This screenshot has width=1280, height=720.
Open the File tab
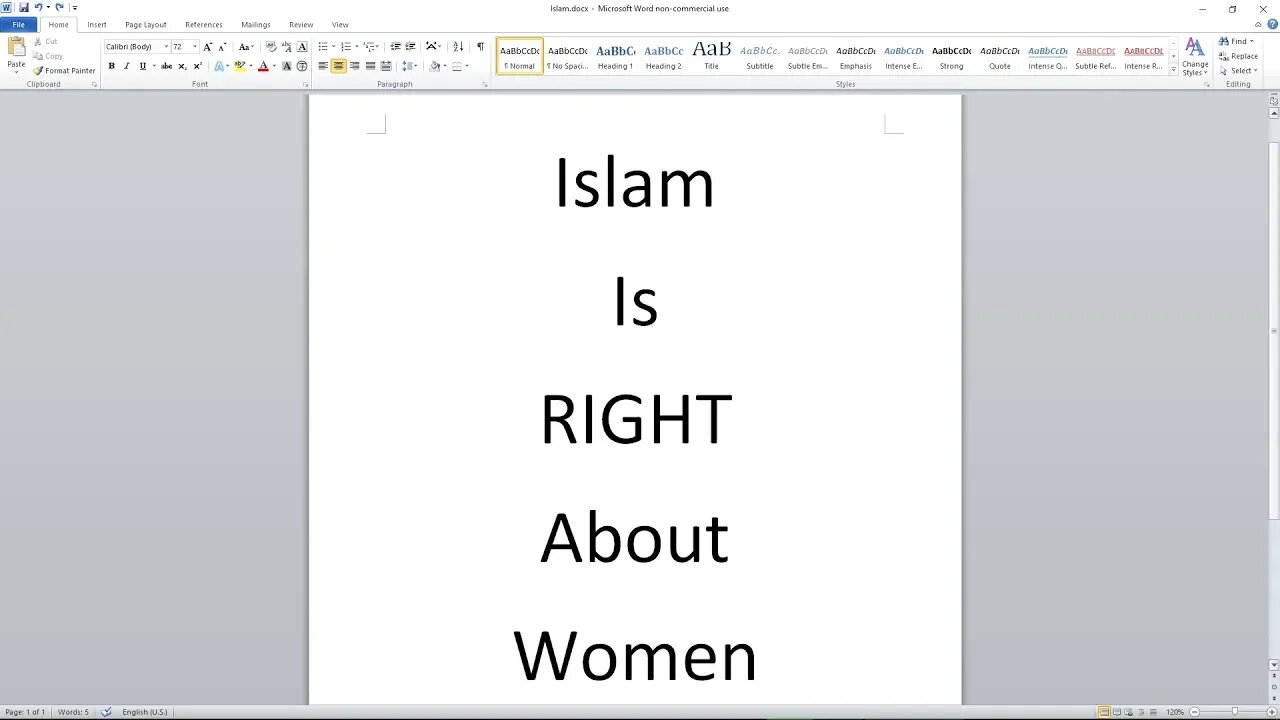tap(18, 25)
